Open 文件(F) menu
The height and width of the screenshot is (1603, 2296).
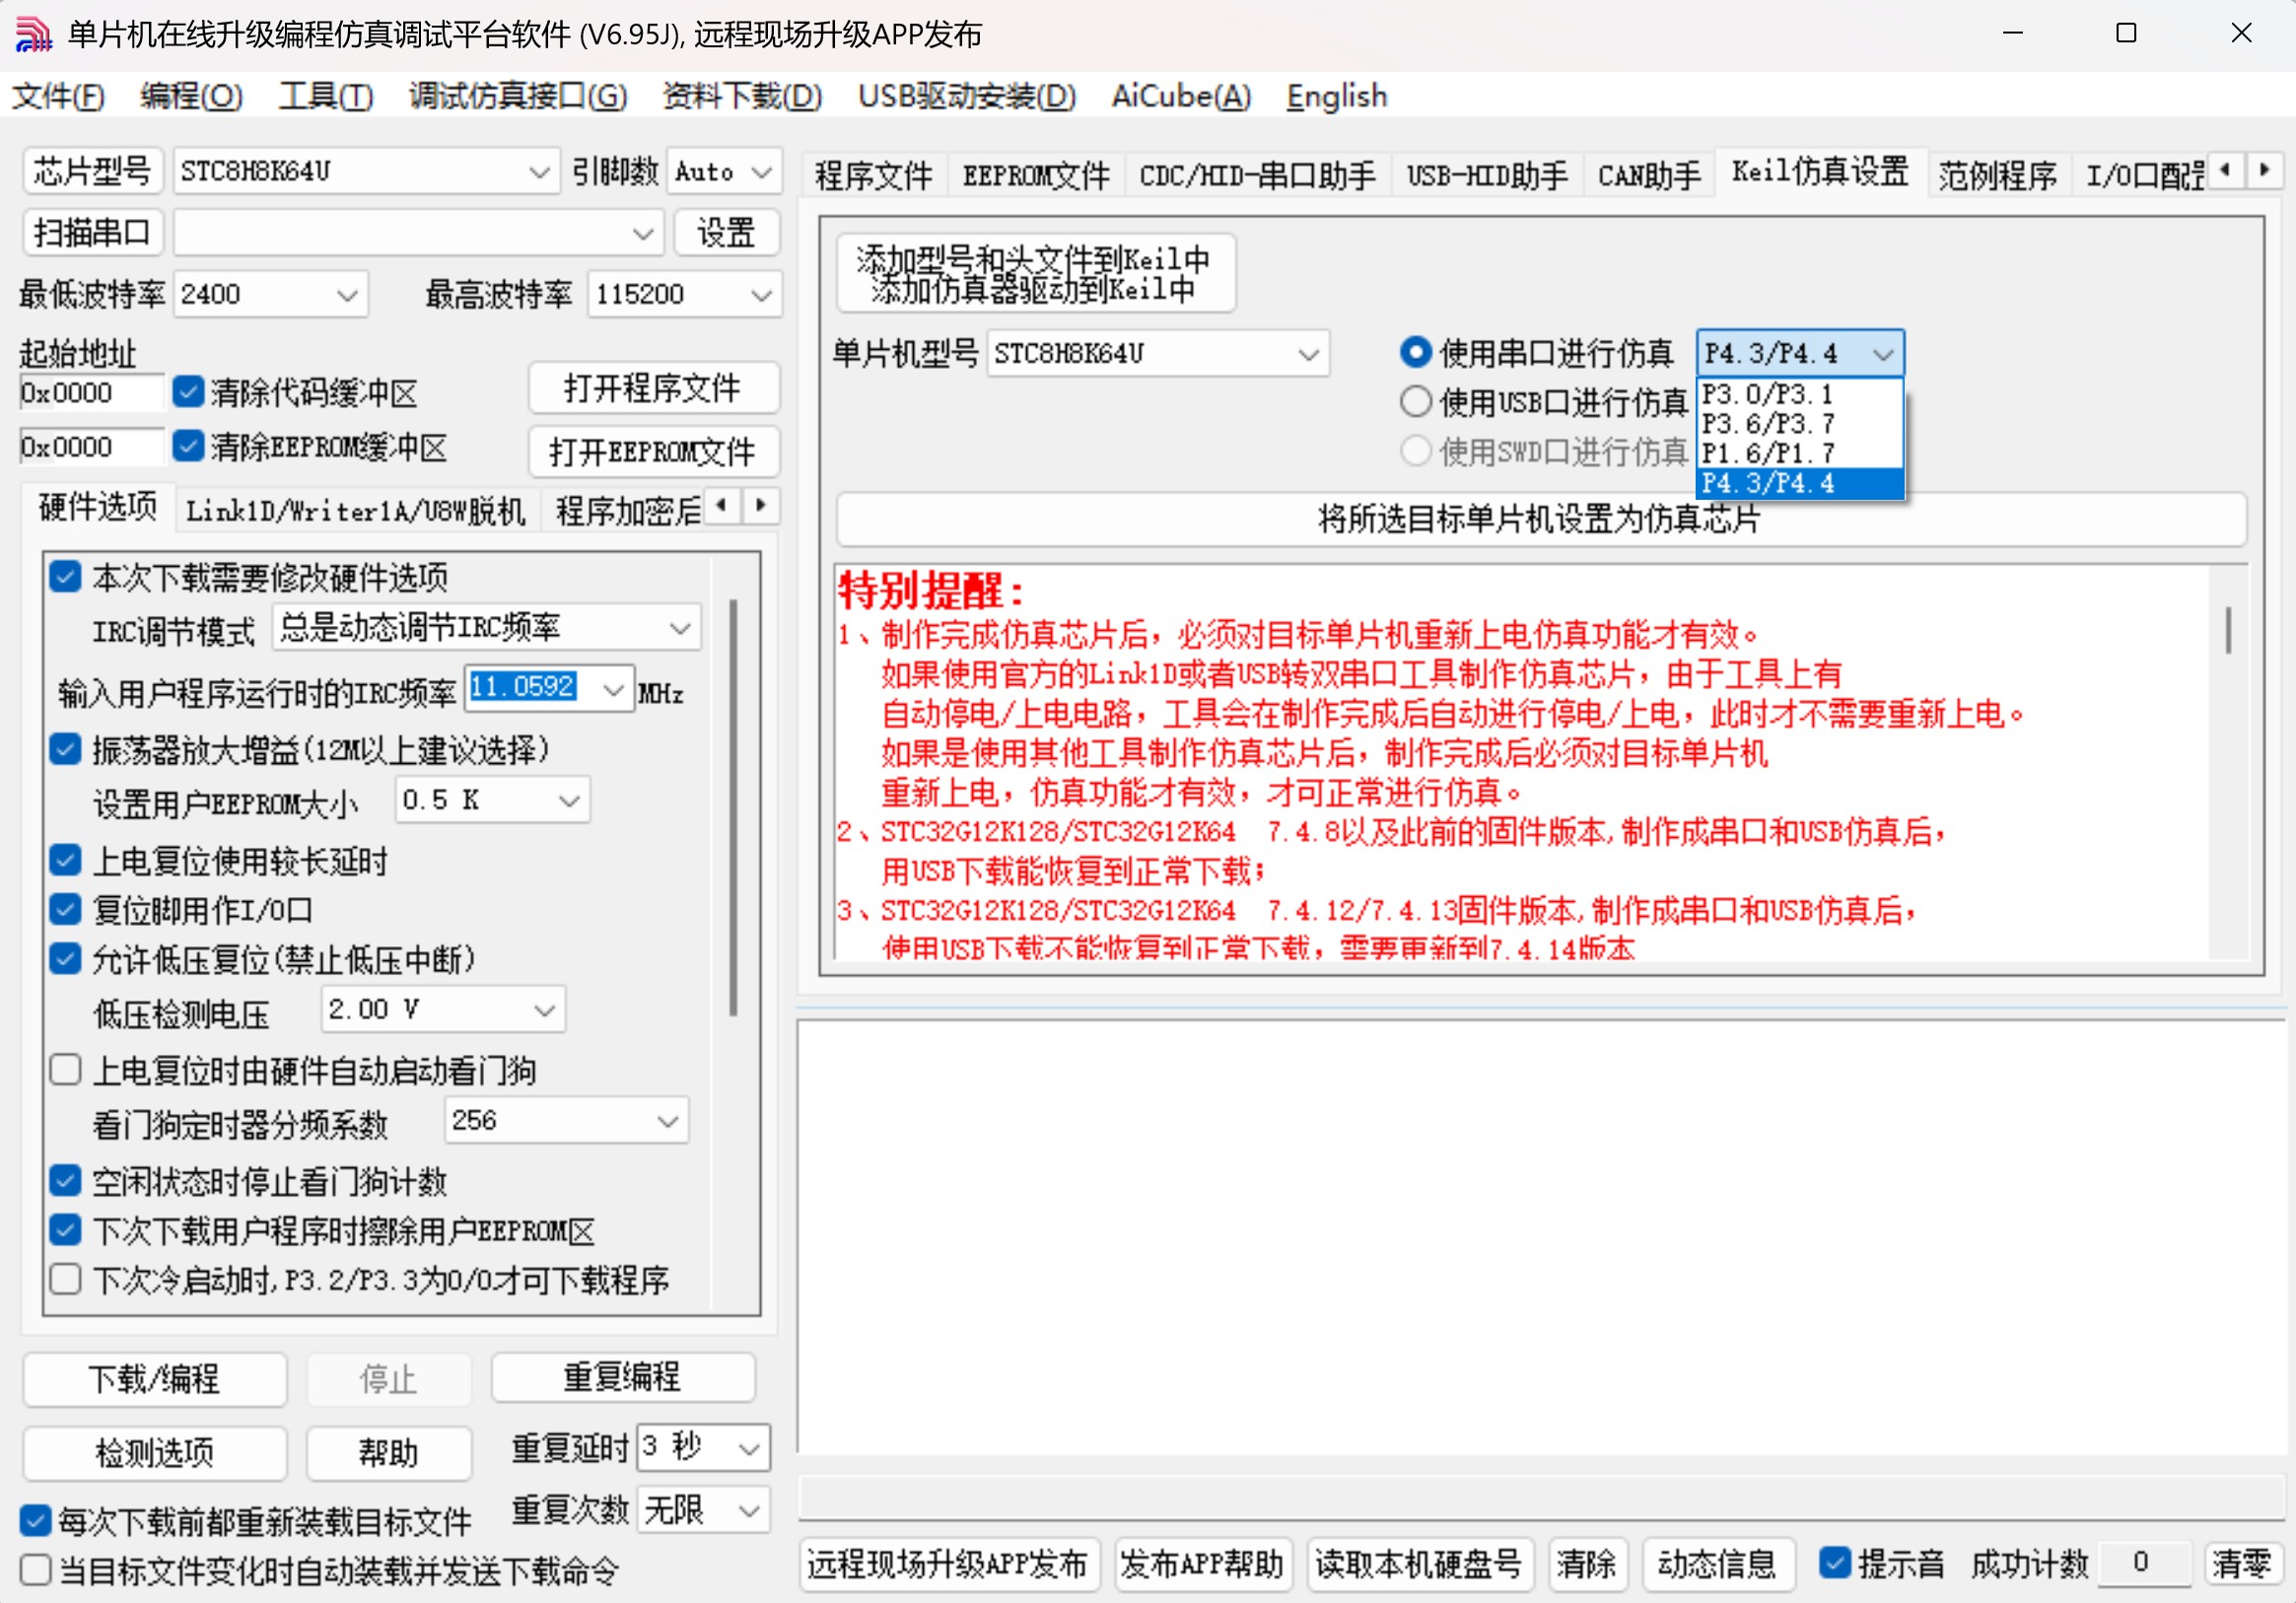coord(58,96)
